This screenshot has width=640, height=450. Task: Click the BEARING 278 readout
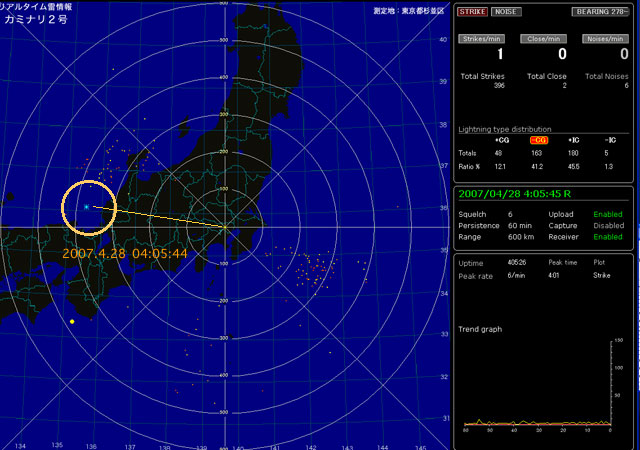coord(600,12)
